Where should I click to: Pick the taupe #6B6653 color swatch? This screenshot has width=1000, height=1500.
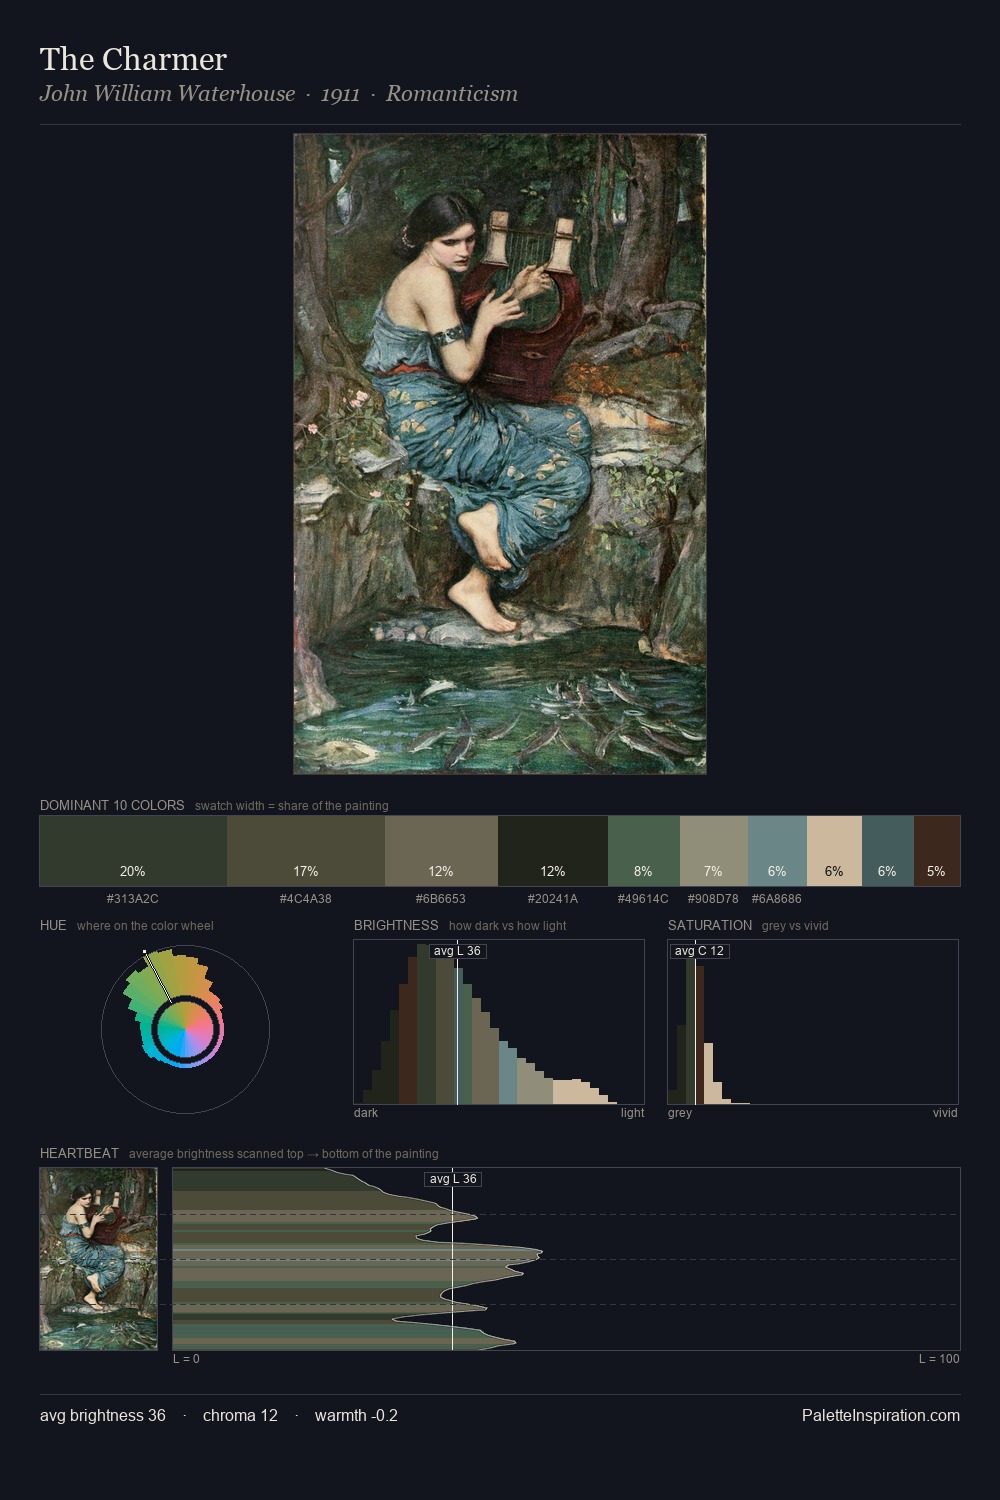coord(441,851)
